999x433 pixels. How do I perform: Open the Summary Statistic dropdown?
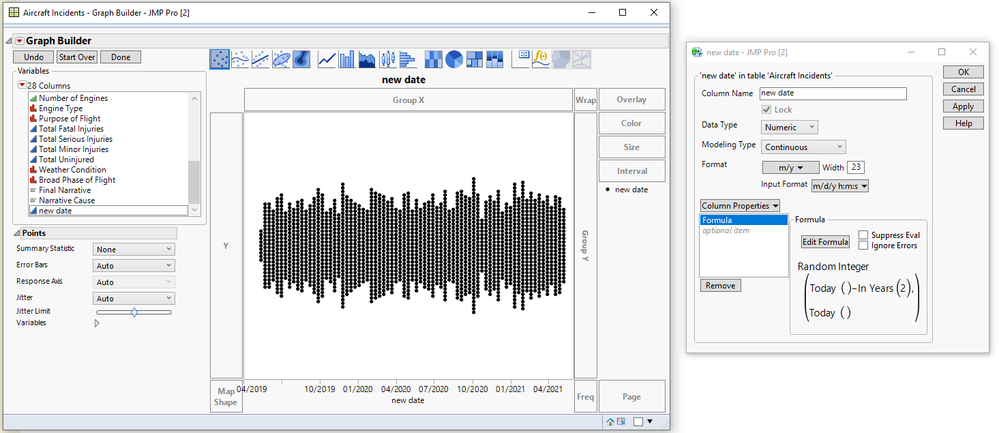tap(133, 250)
